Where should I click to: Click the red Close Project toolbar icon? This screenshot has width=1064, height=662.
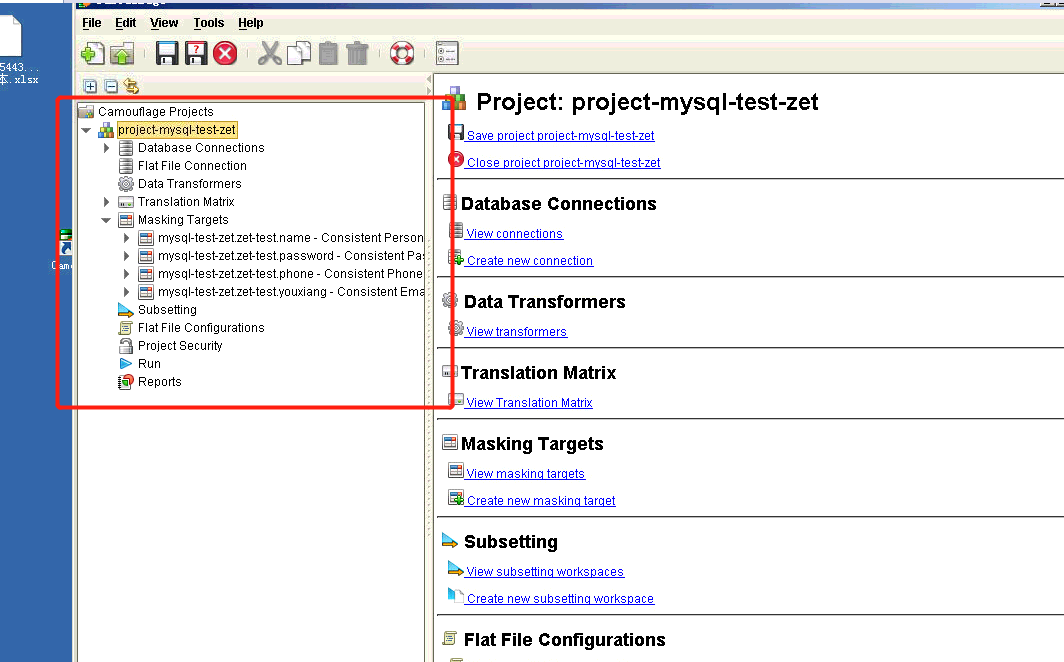pyautogui.click(x=225, y=53)
